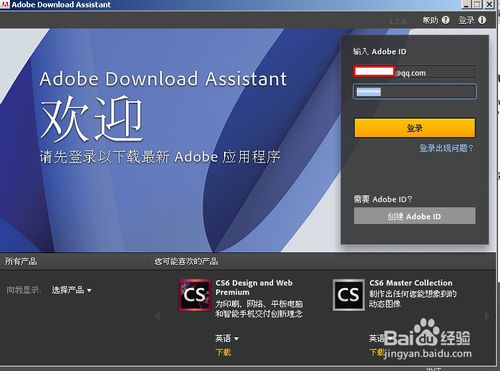Click the login info icon in header

[482, 20]
